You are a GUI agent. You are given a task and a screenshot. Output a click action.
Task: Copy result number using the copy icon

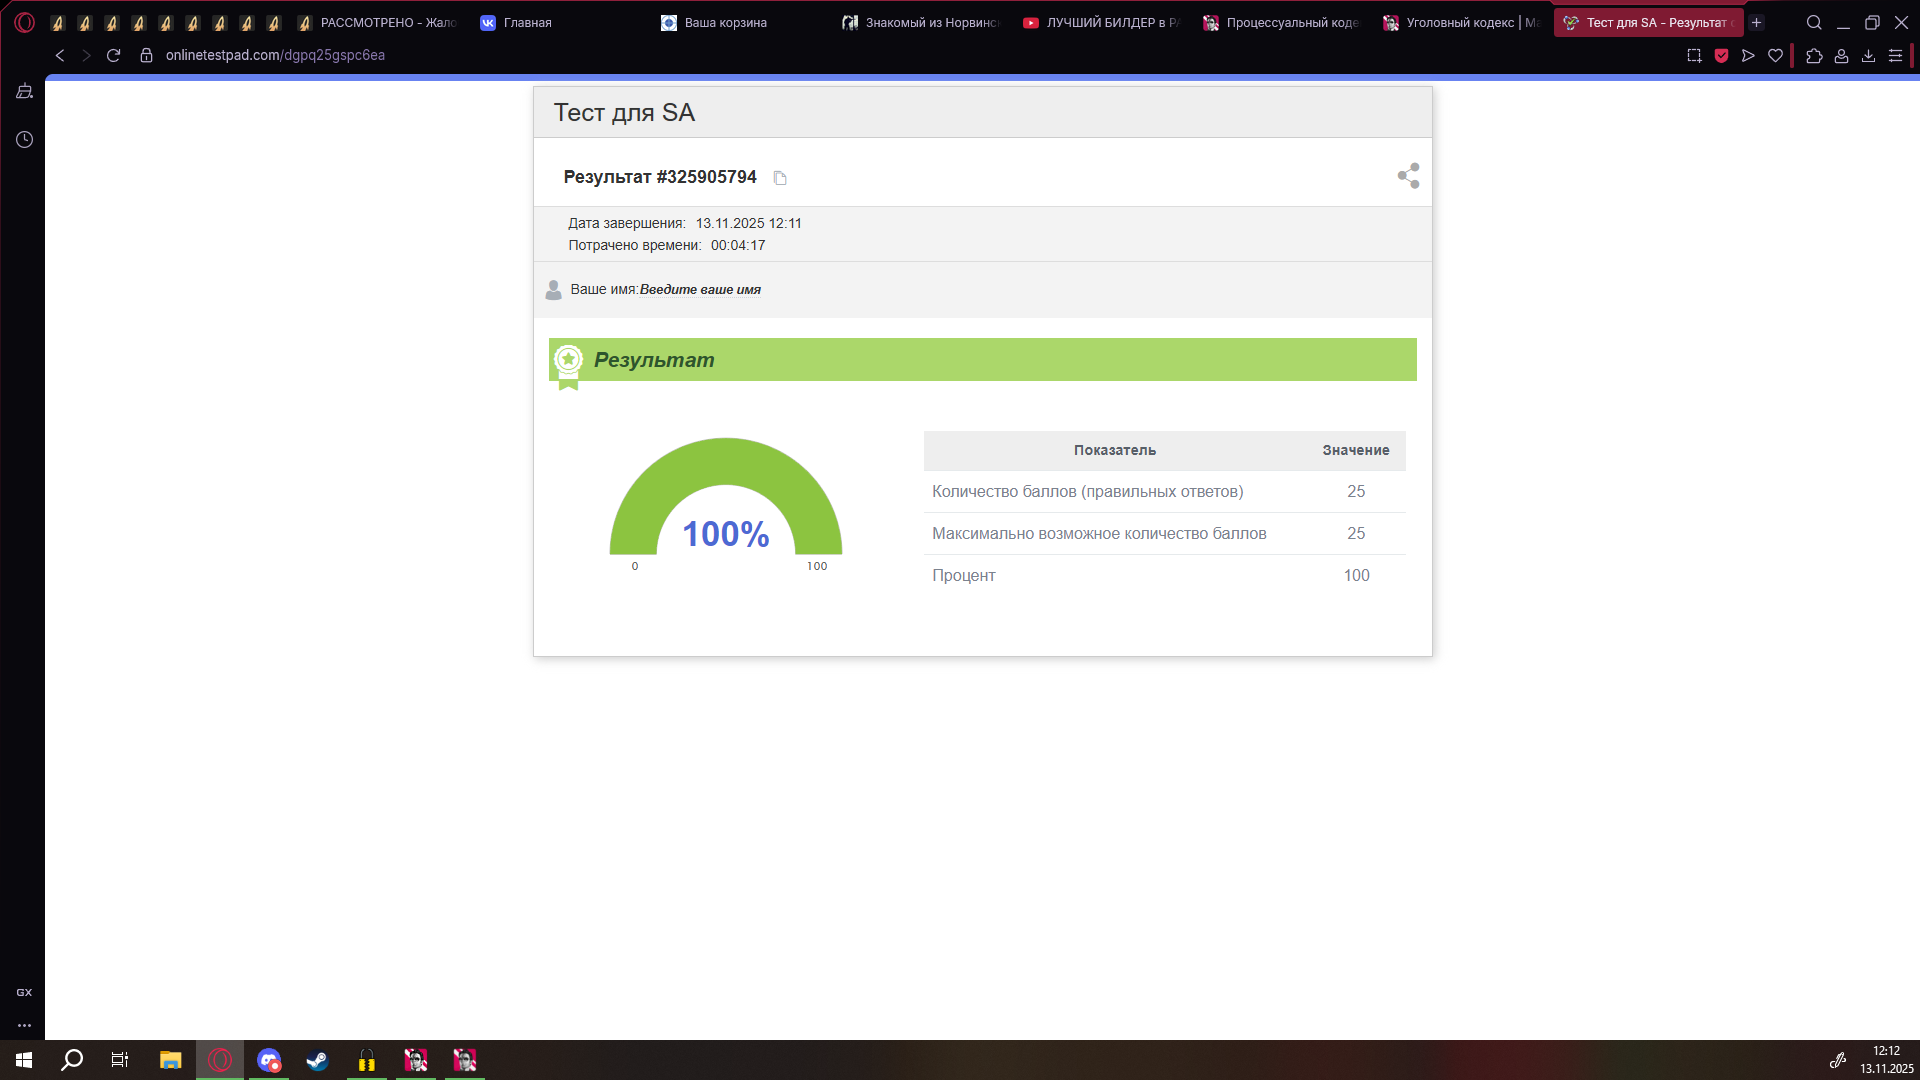[780, 178]
